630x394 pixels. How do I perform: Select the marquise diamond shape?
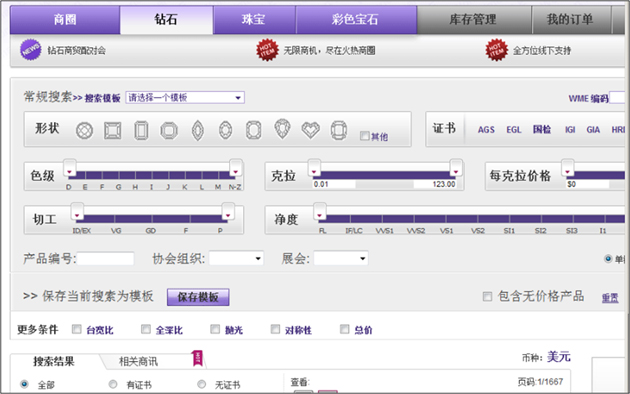197,131
